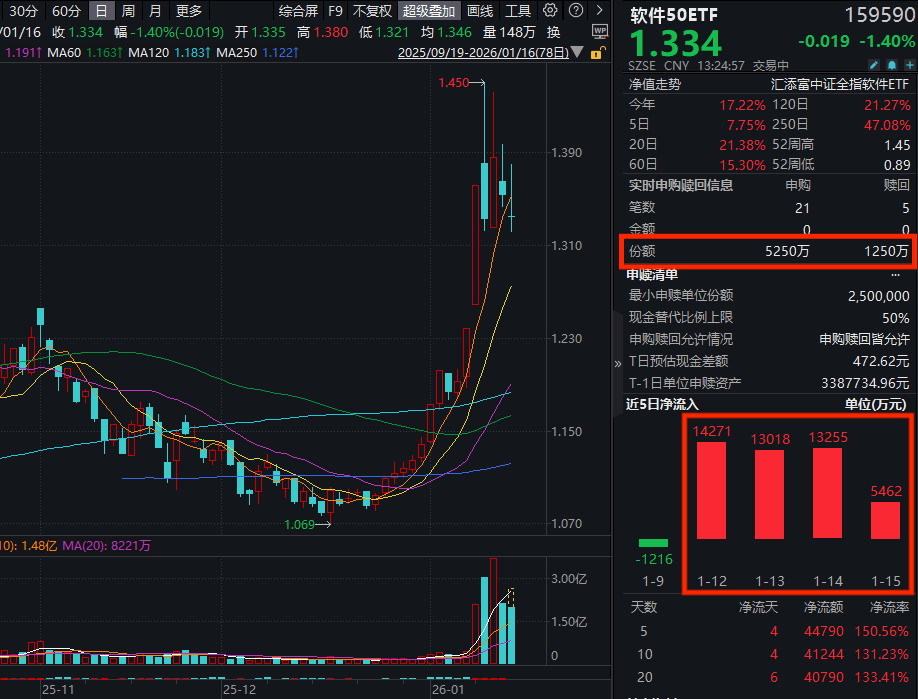Select the 1-15 net inflow bar
The height and width of the screenshot is (699, 918).
pyautogui.click(x=885, y=520)
